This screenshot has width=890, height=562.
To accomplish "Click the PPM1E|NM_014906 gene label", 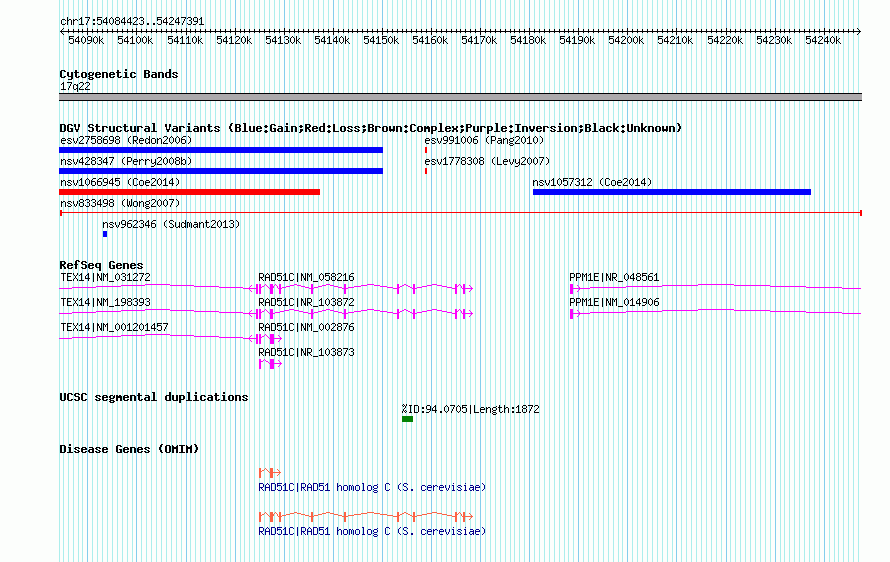I will click(x=614, y=302).
